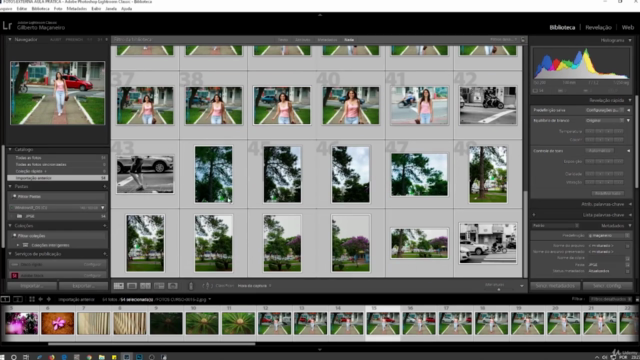The width and height of the screenshot is (640, 360).
Task: Add a new folder with plus icon
Action: point(105,187)
